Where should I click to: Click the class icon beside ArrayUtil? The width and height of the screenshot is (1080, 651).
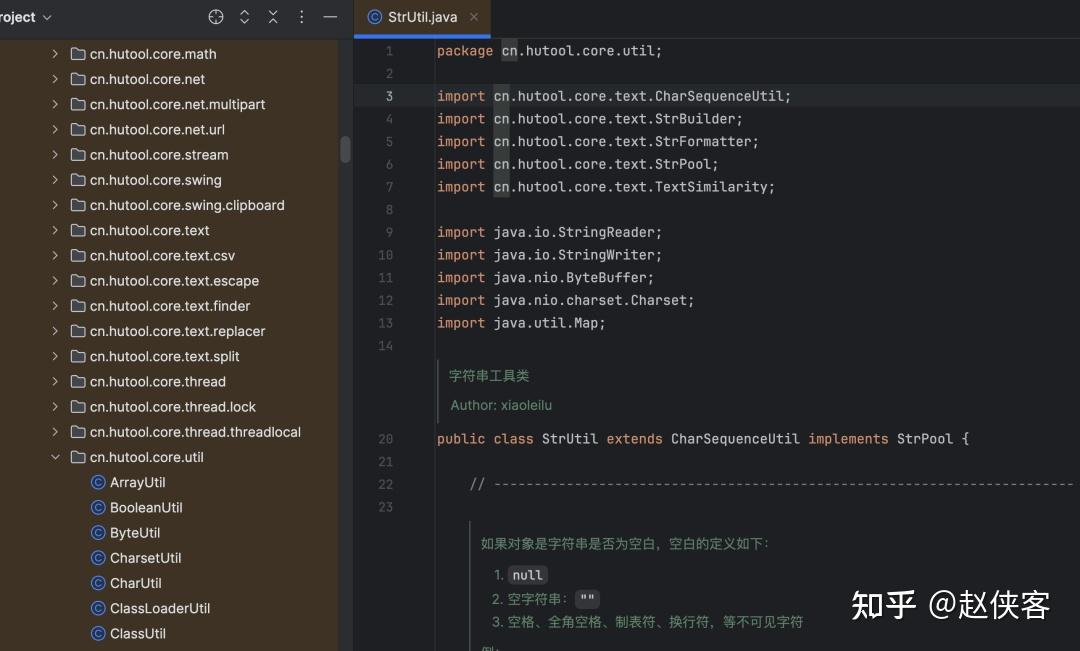pyautogui.click(x=98, y=482)
